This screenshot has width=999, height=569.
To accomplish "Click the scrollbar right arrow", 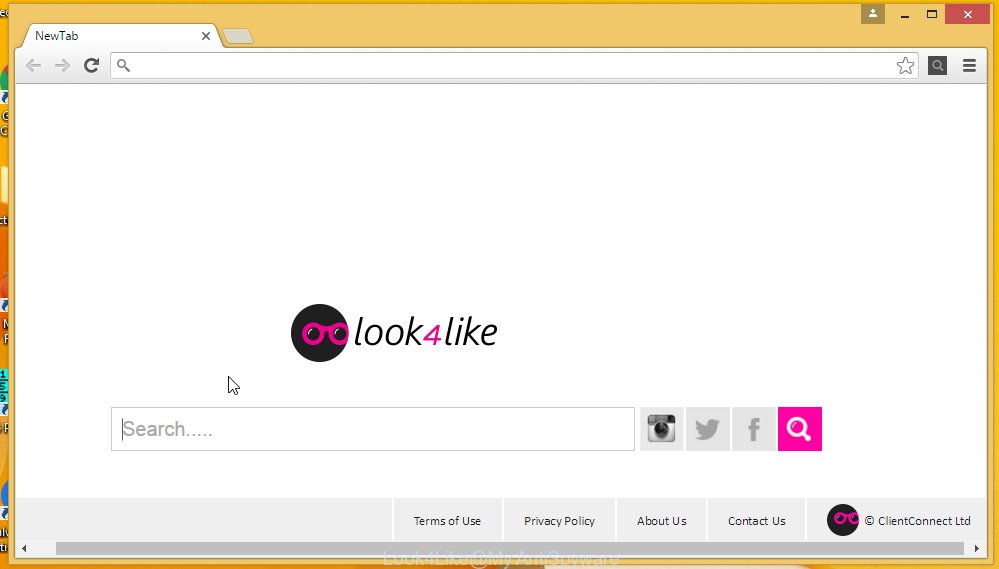I will click(976, 548).
